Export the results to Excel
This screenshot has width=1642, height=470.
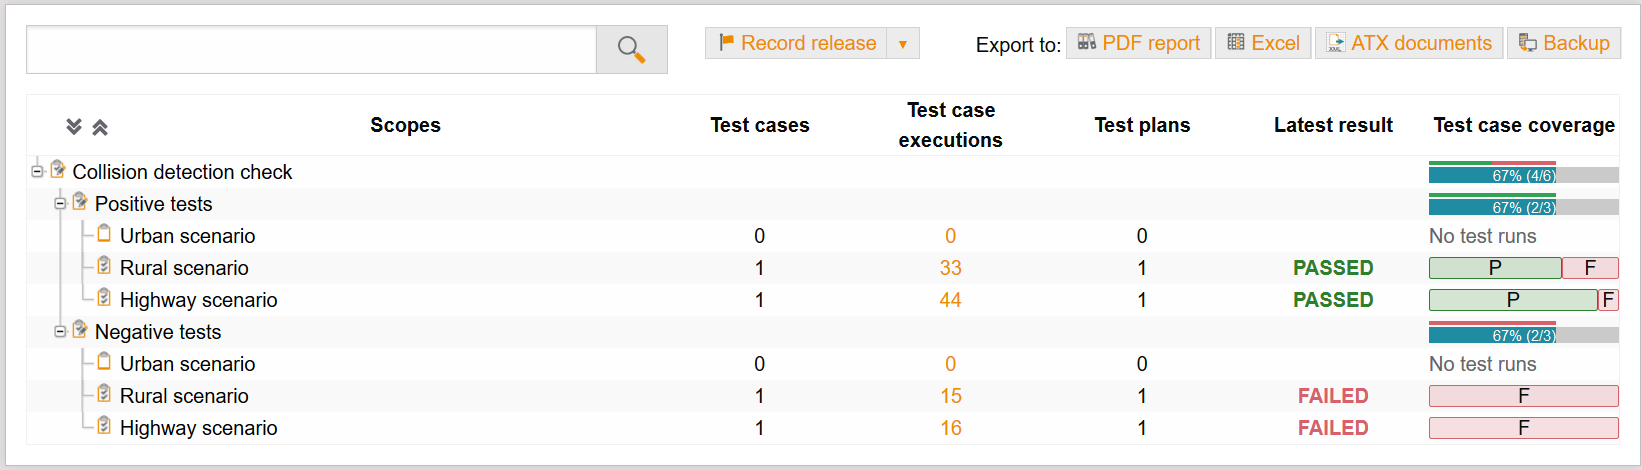[x=1263, y=43]
